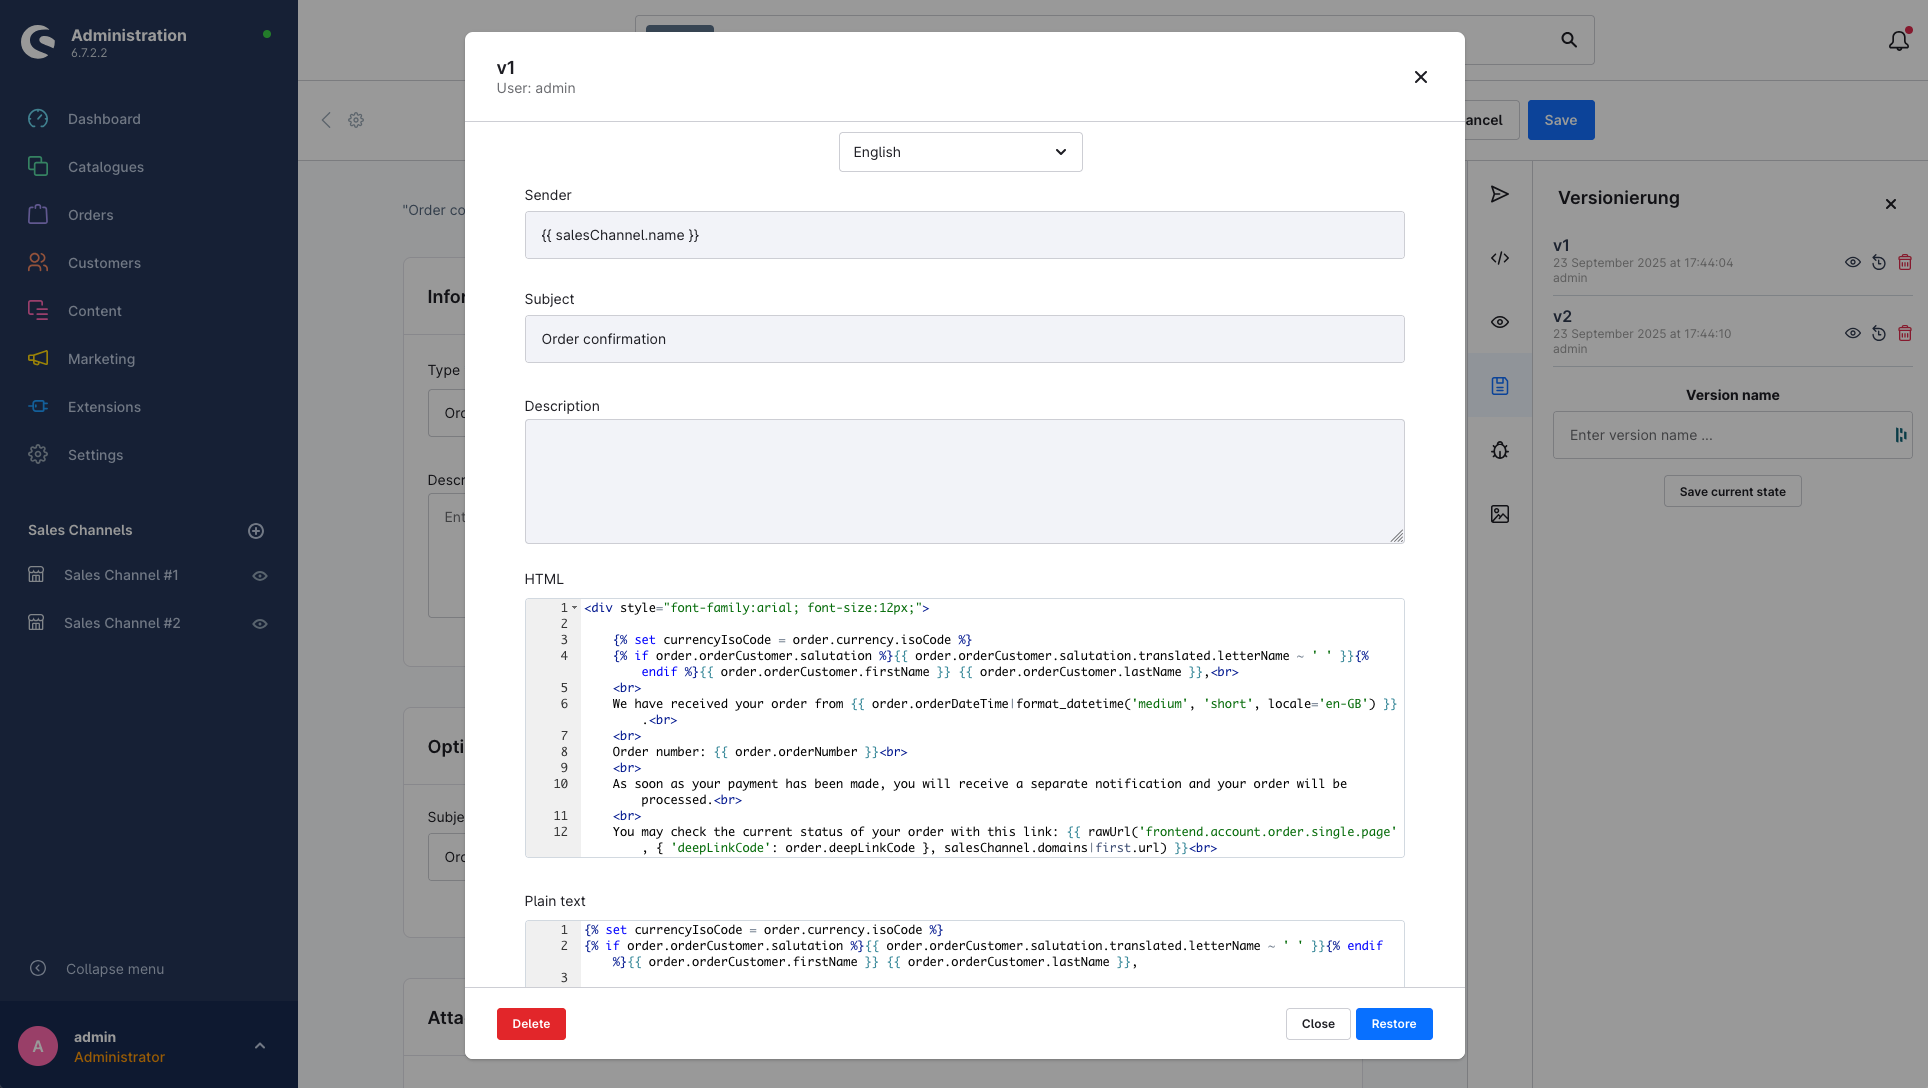Toggle preview eye icon for version v1
1928x1088 pixels.
[x=1853, y=262]
